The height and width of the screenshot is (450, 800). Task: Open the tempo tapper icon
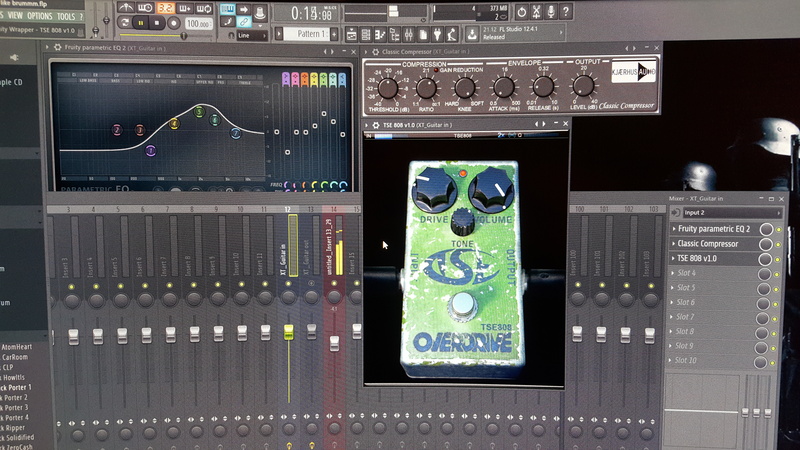pos(452,35)
